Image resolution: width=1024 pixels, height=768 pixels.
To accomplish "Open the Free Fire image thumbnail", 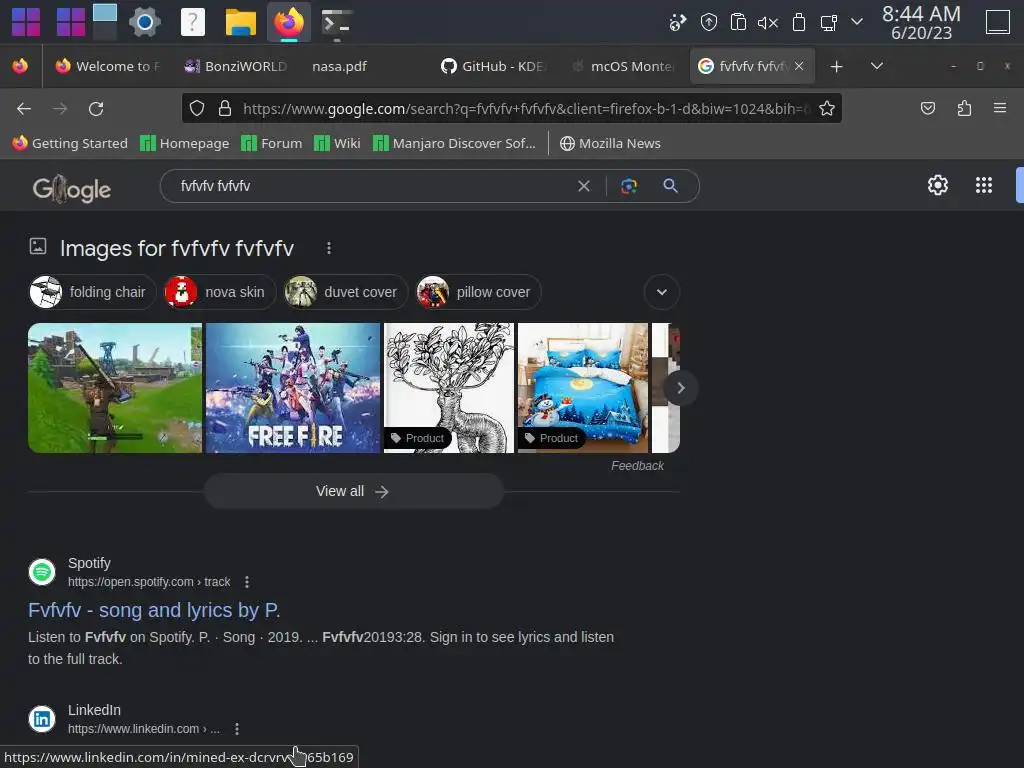I will 293,388.
